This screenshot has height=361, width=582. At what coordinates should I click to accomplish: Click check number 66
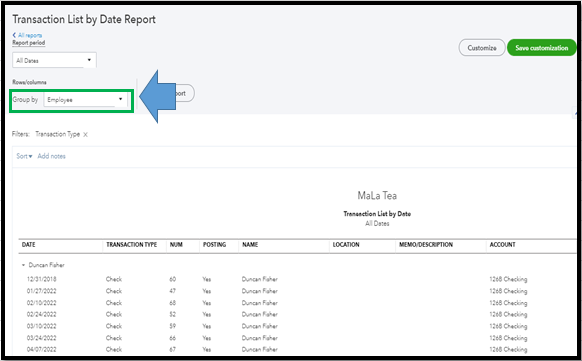(x=173, y=338)
